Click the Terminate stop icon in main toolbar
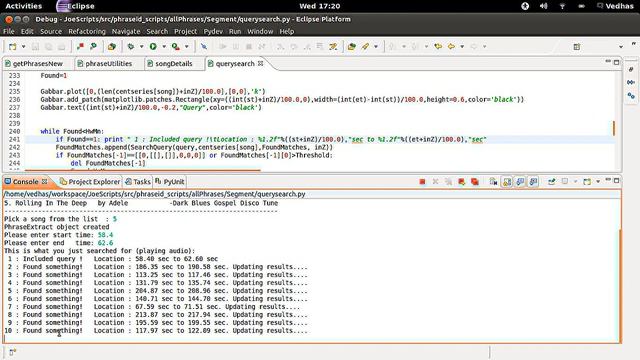The image size is (640, 360). click(249, 47)
